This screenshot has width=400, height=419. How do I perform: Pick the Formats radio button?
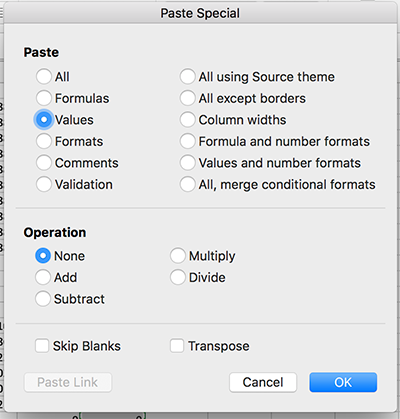pyautogui.click(x=44, y=141)
